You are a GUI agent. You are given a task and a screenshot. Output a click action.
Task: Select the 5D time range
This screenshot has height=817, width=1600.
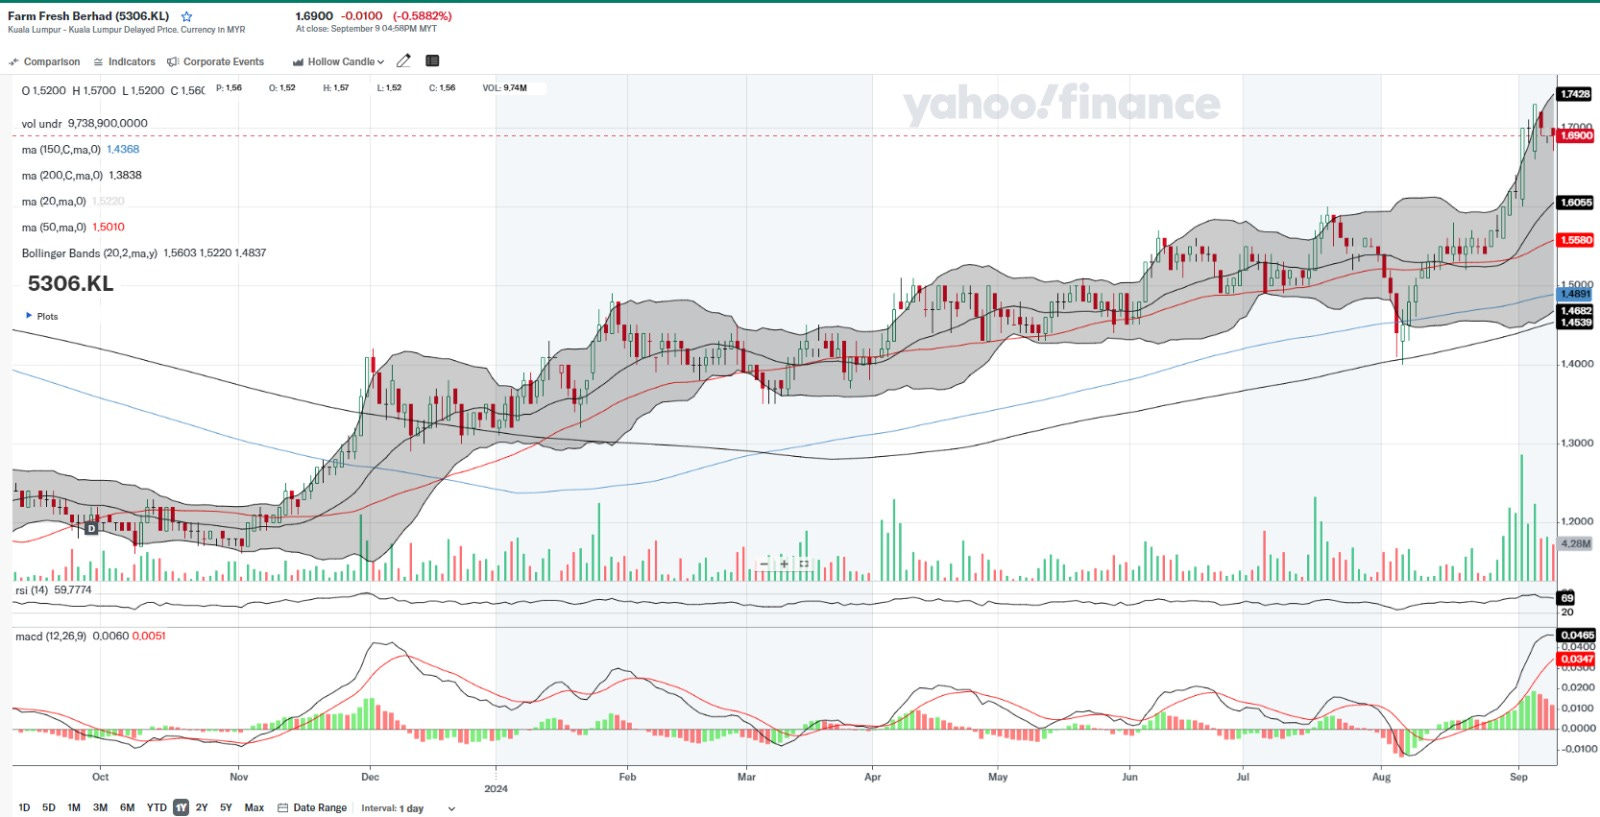49,808
